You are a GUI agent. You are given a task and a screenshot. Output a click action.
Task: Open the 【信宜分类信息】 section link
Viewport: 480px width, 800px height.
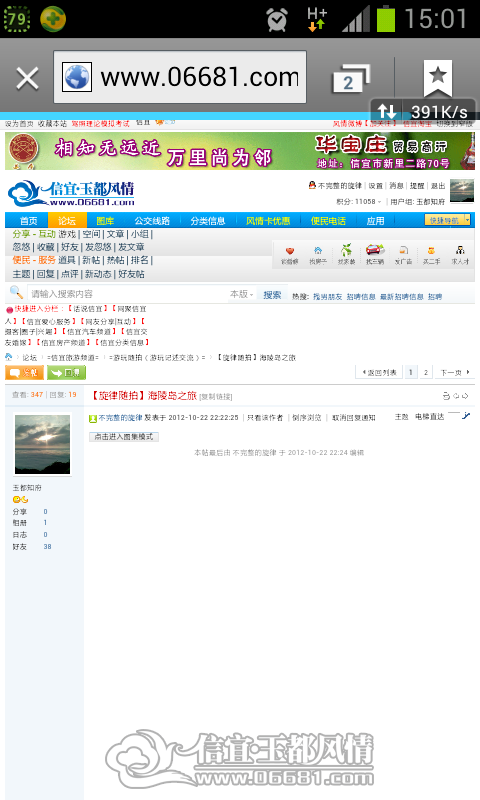122,342
